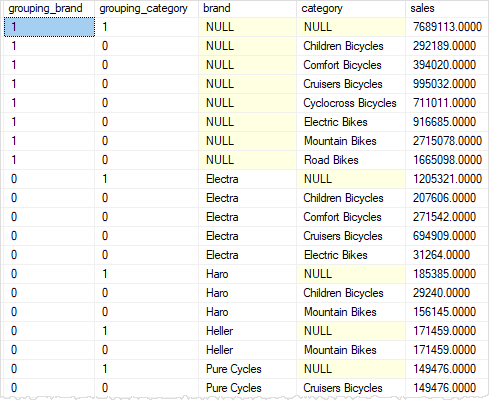The width and height of the screenshot is (489, 400).
Task: Select the highlighted grouping_brand cell in first row
Action: (49, 27)
